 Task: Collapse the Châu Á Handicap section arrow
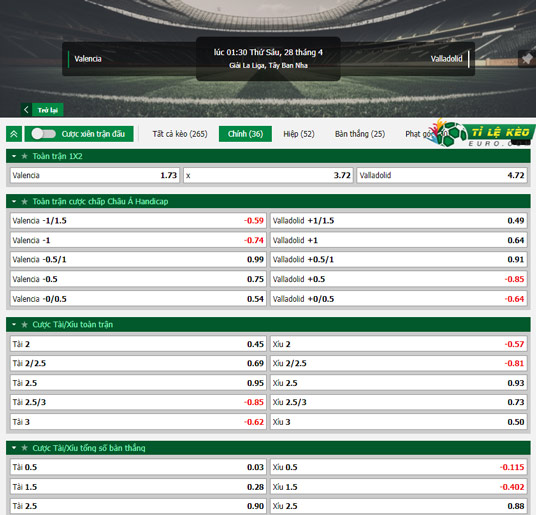pyautogui.click(x=14, y=201)
